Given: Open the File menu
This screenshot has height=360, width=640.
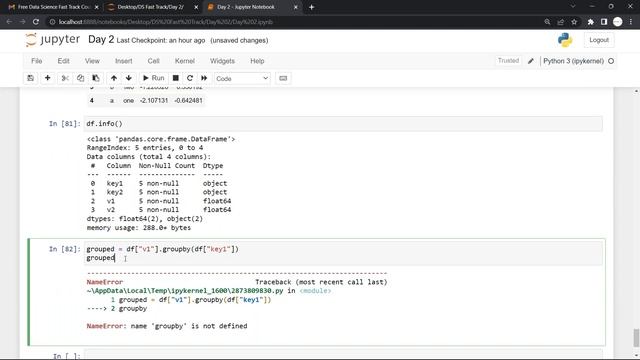Looking at the screenshot, I should click(x=37, y=61).
